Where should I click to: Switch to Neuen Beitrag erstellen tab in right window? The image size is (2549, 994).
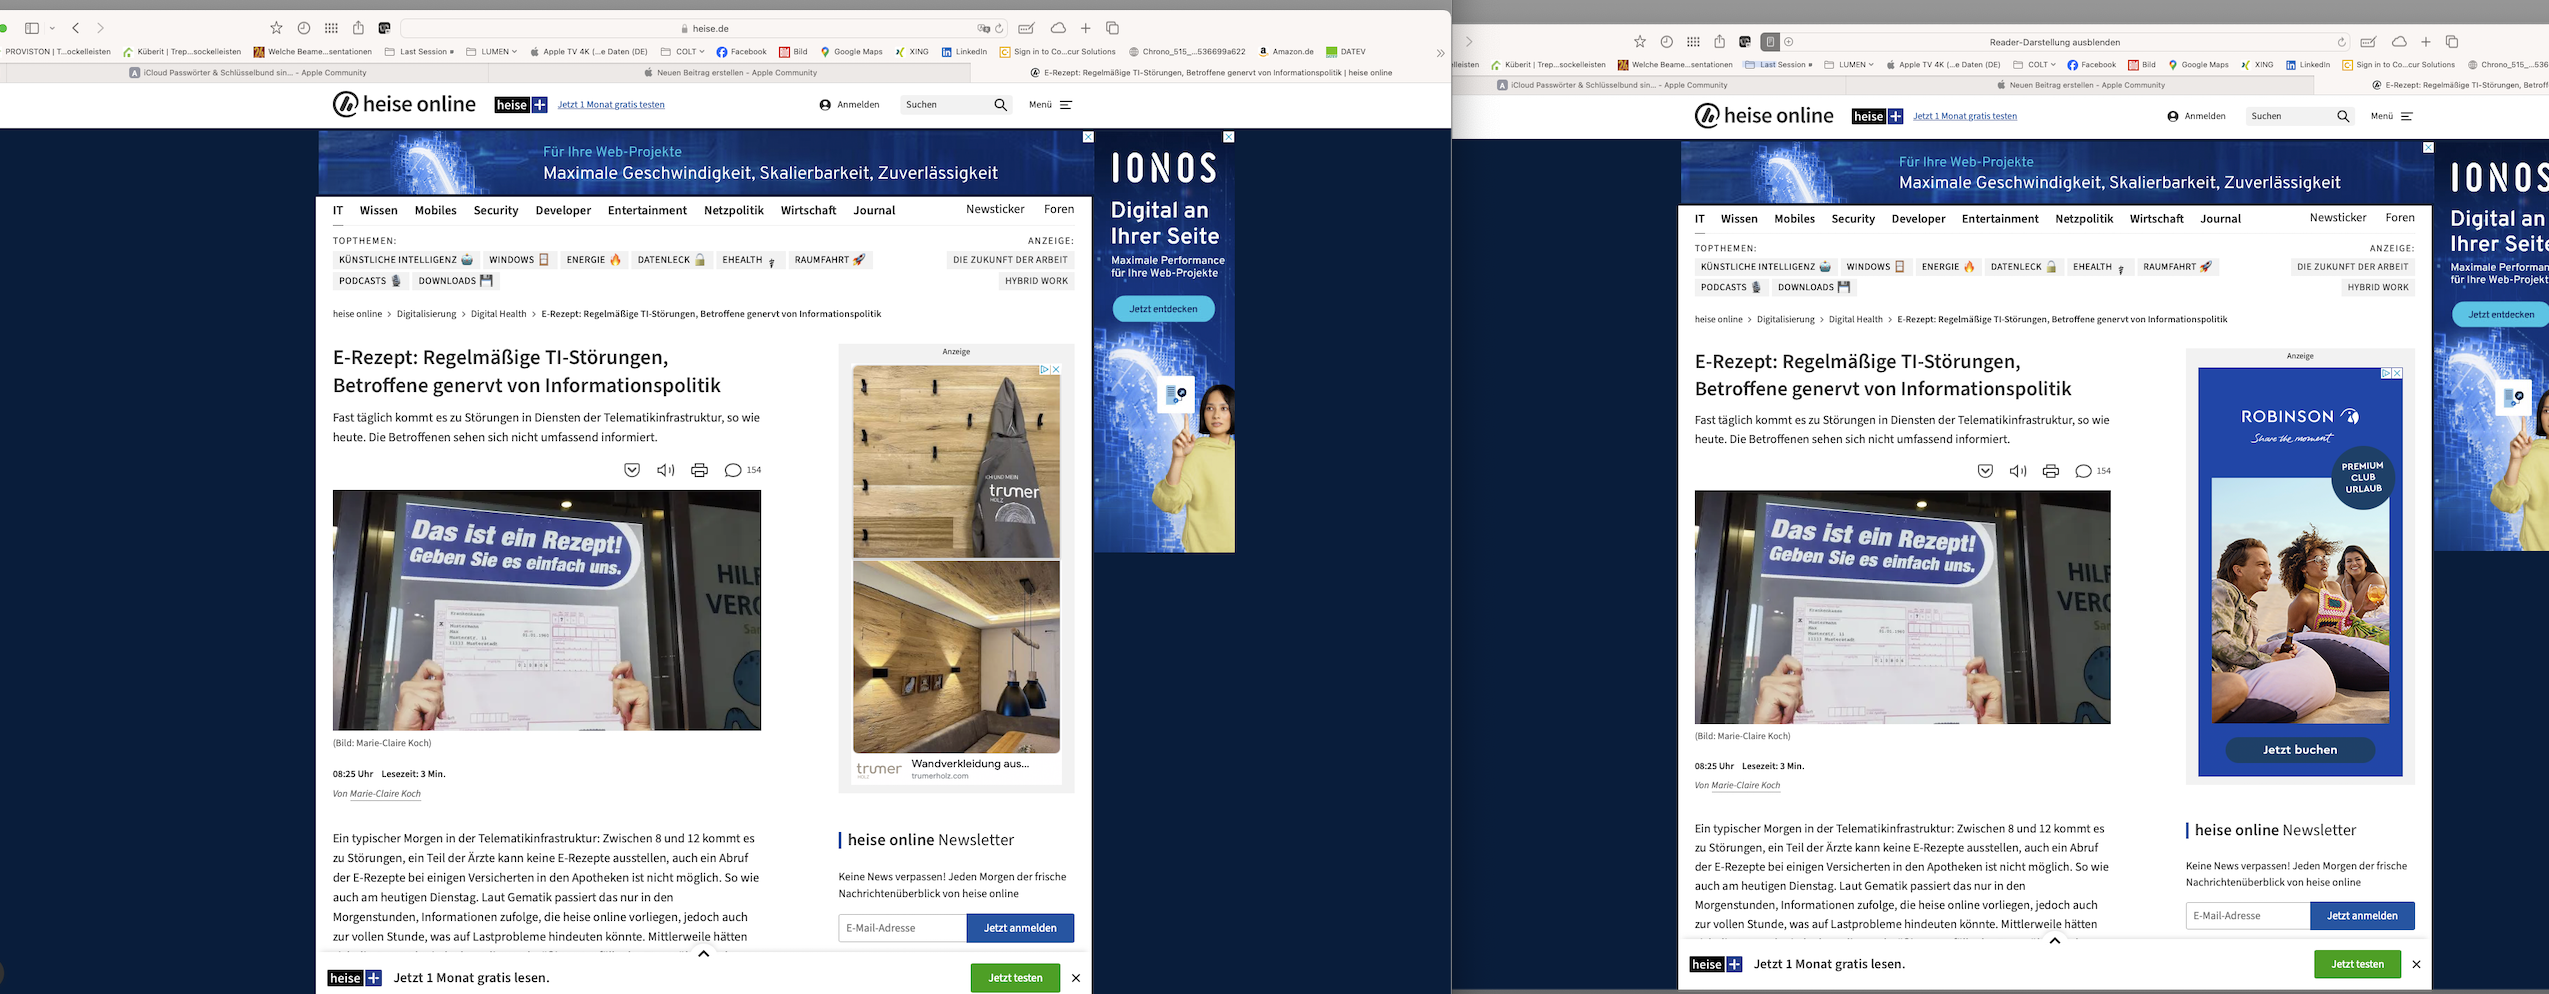tap(2080, 85)
